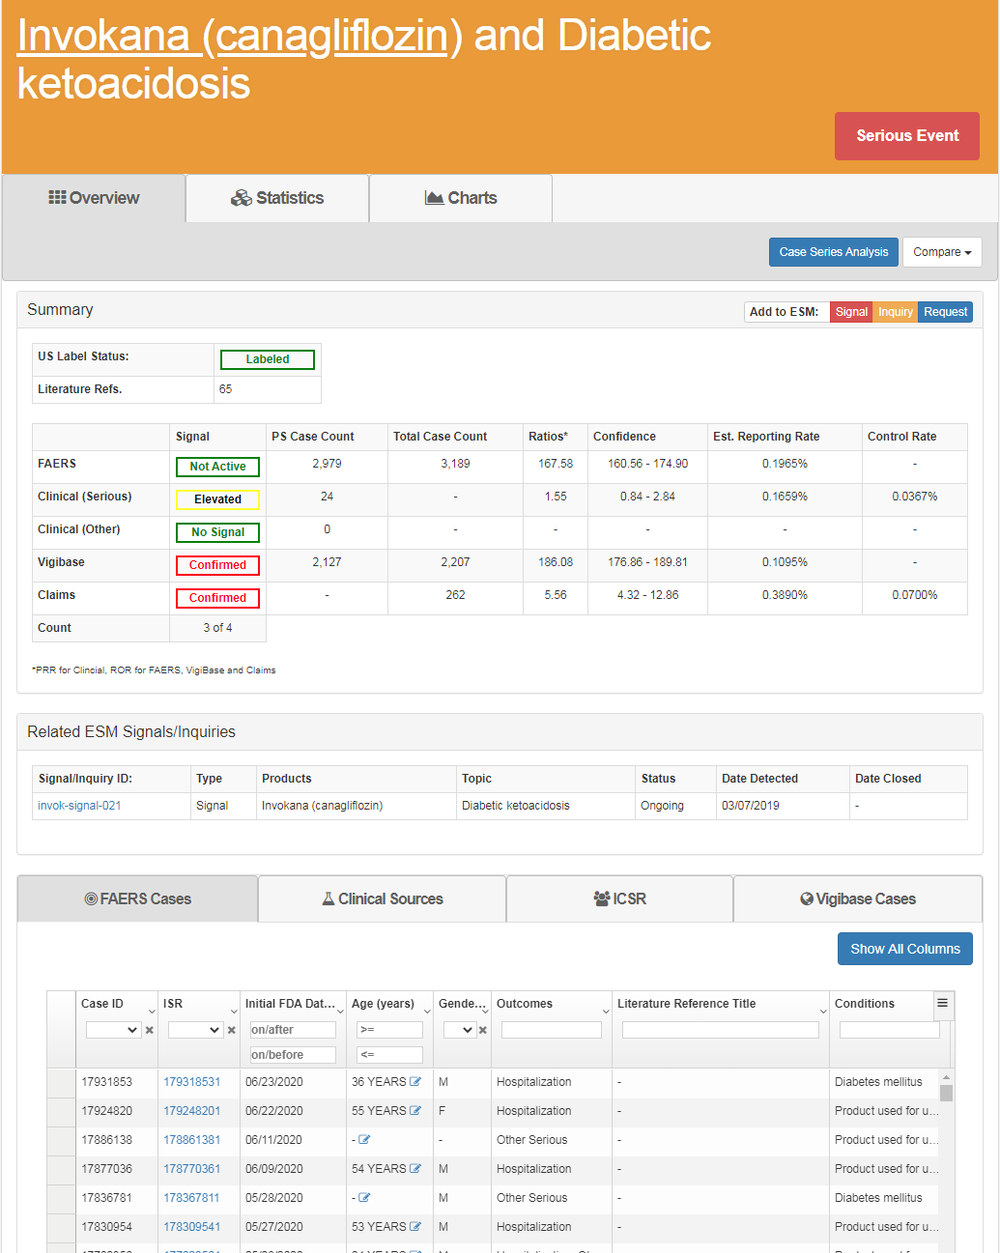Image resolution: width=1000 pixels, height=1253 pixels.
Task: Add to ESM as Signal
Action: [x=851, y=312]
